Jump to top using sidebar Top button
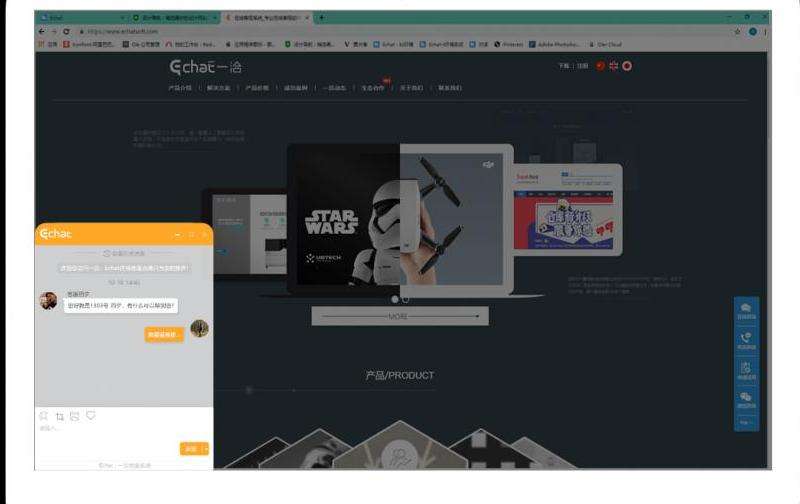 (746, 423)
